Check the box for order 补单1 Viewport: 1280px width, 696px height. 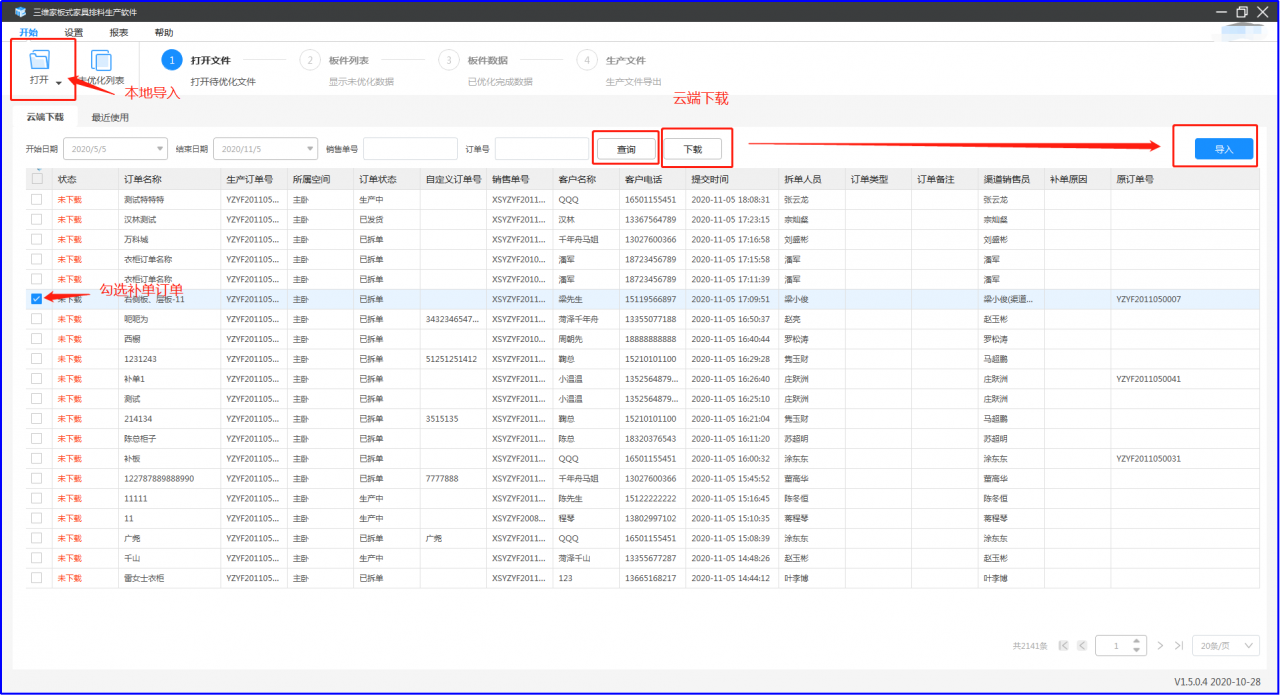37,379
